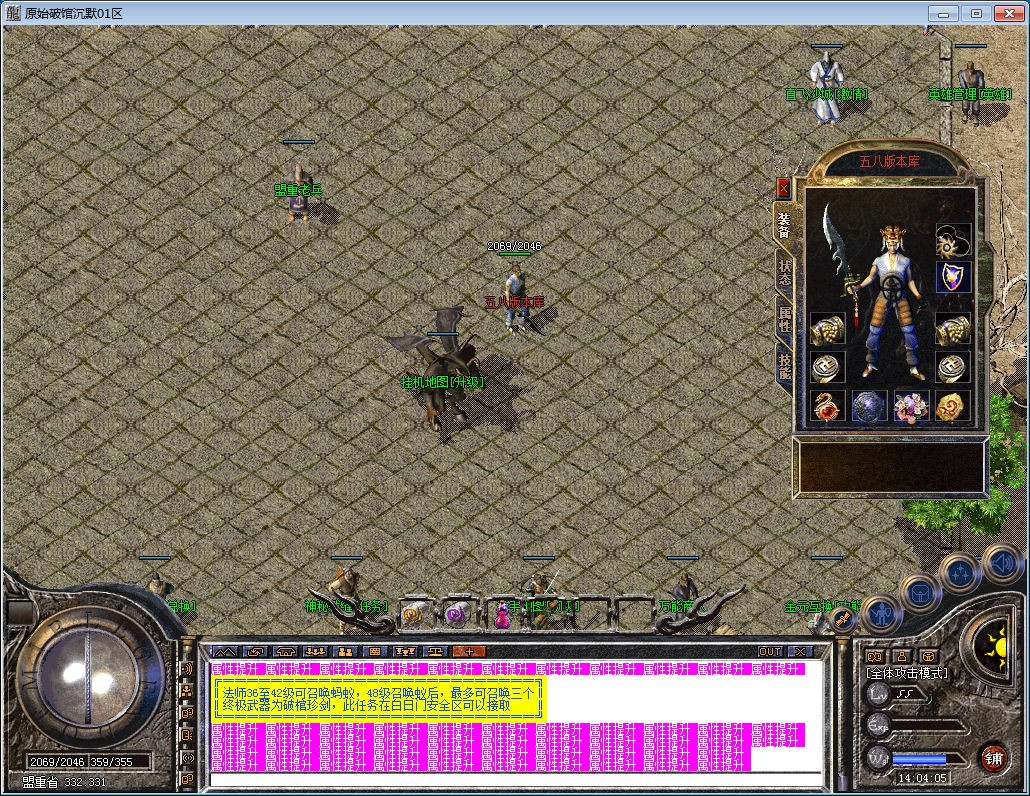Click the mountain icon in chat toolbar
This screenshot has width=1030, height=796.
[225, 652]
